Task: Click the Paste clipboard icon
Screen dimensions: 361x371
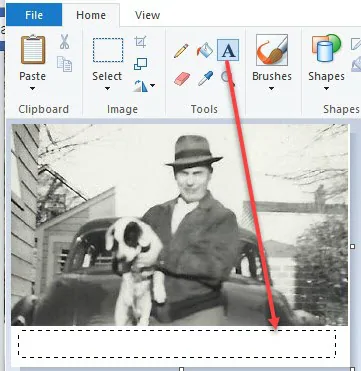Action: coord(33,49)
